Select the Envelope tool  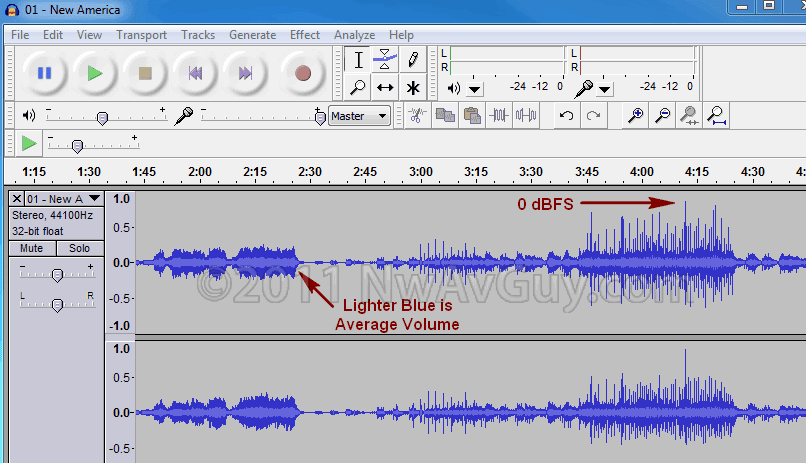point(384,60)
